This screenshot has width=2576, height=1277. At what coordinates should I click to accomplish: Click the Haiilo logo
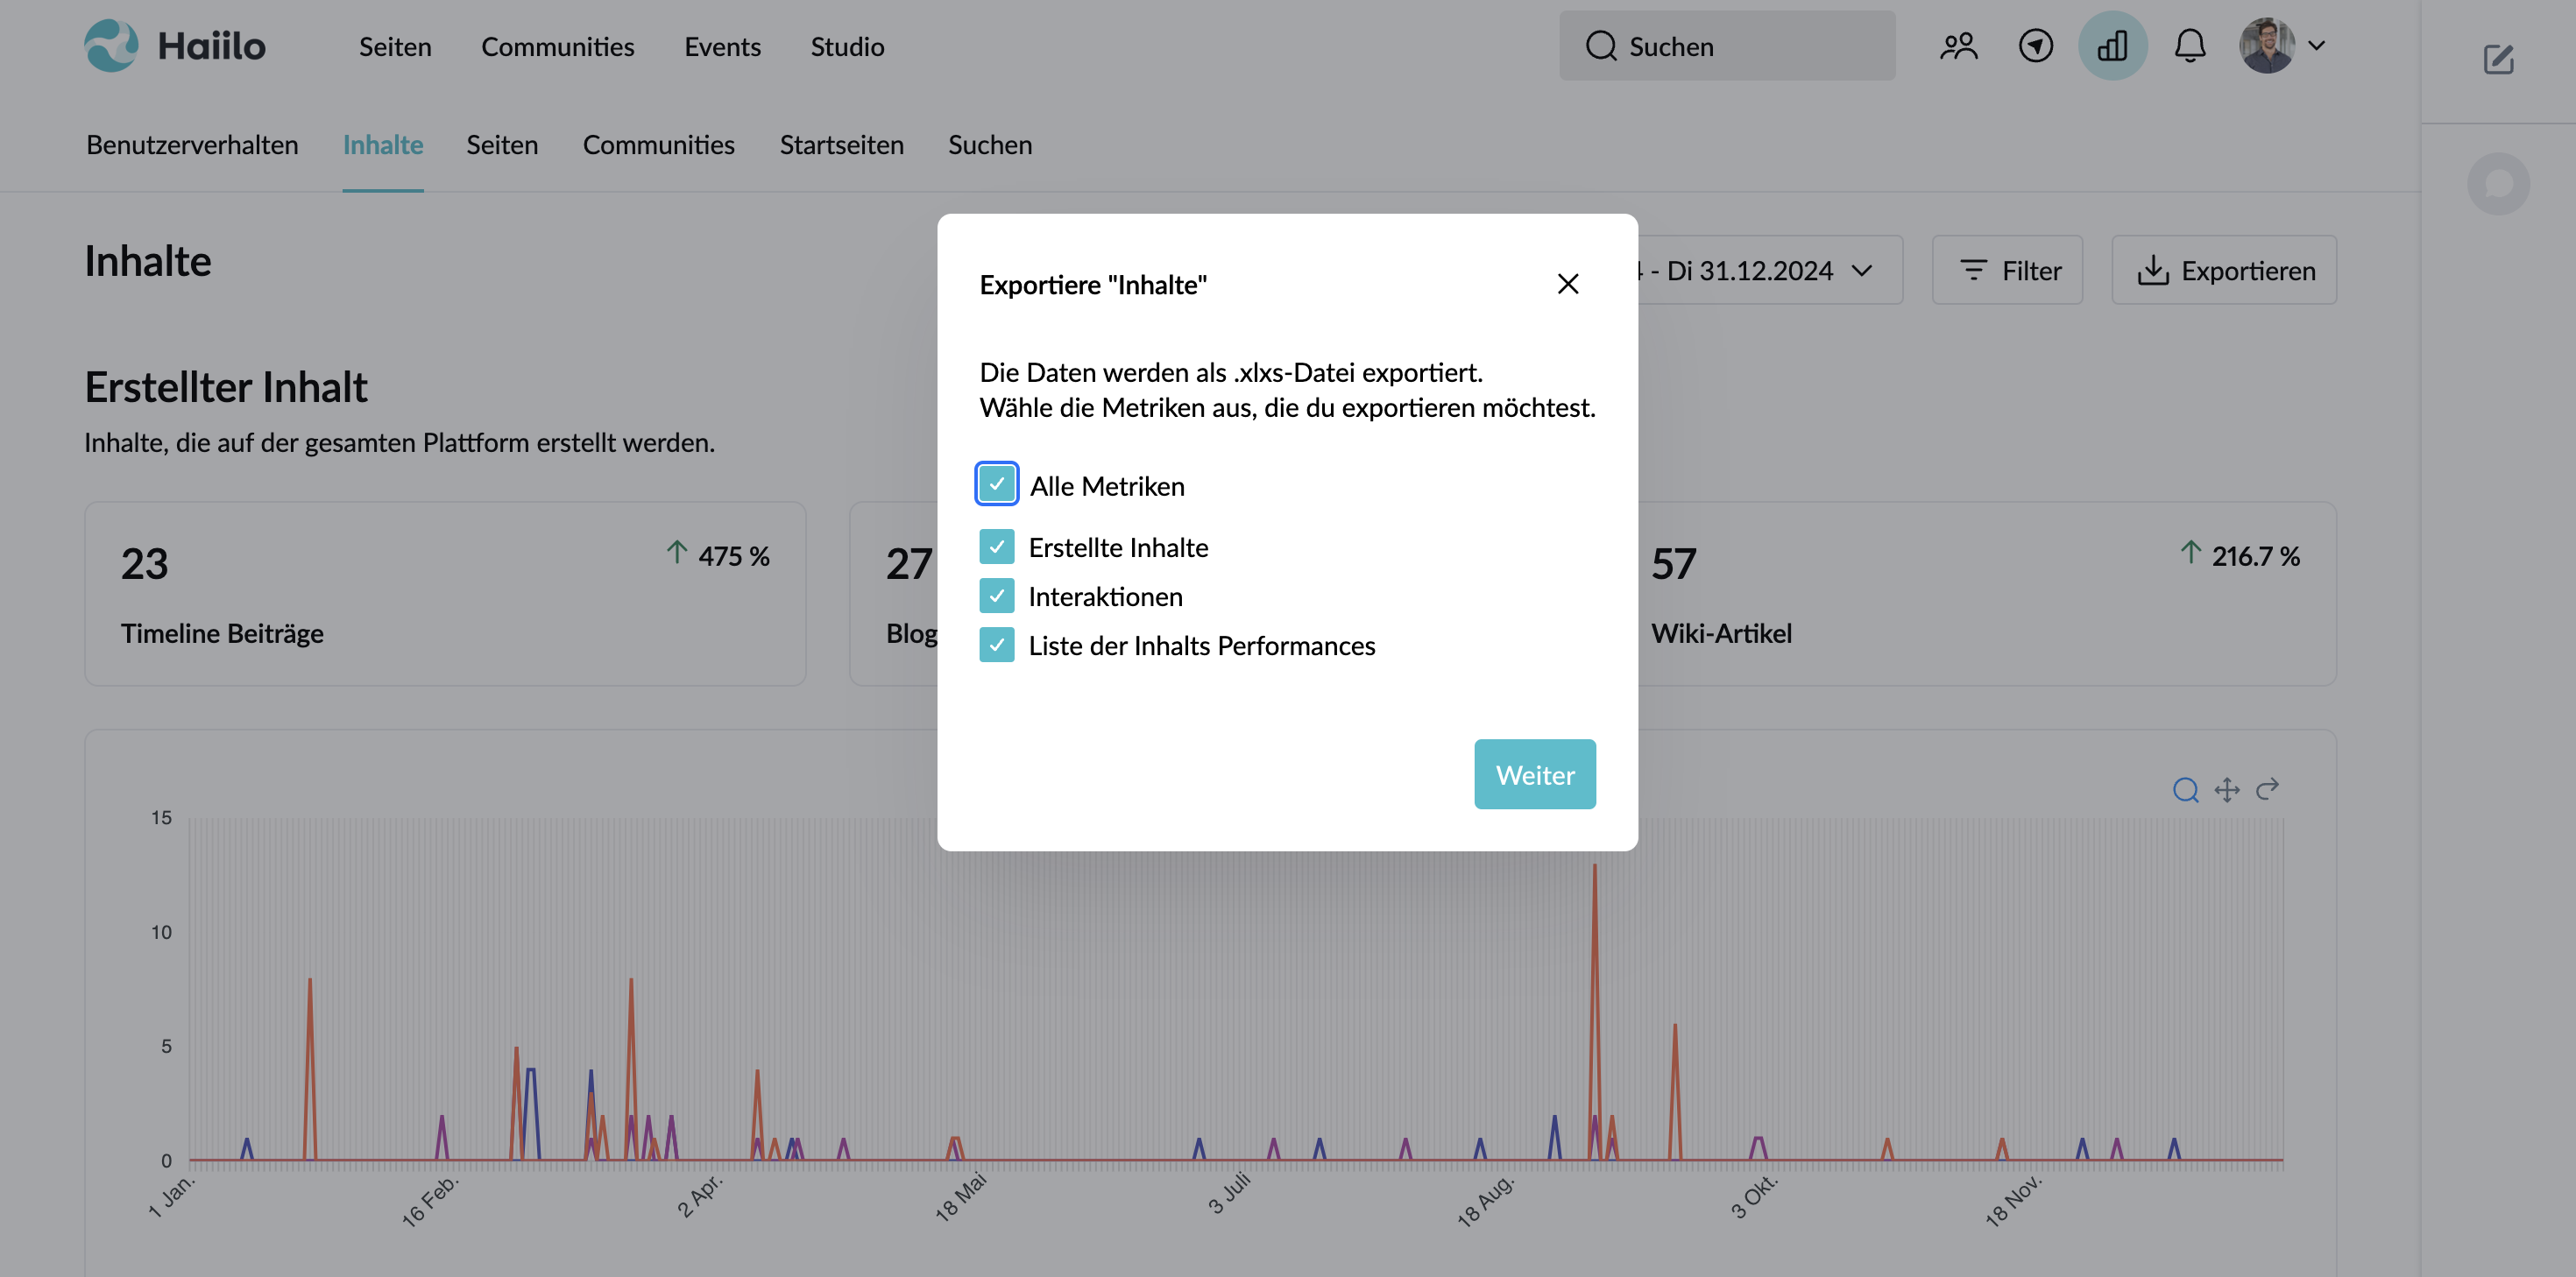tap(175, 46)
